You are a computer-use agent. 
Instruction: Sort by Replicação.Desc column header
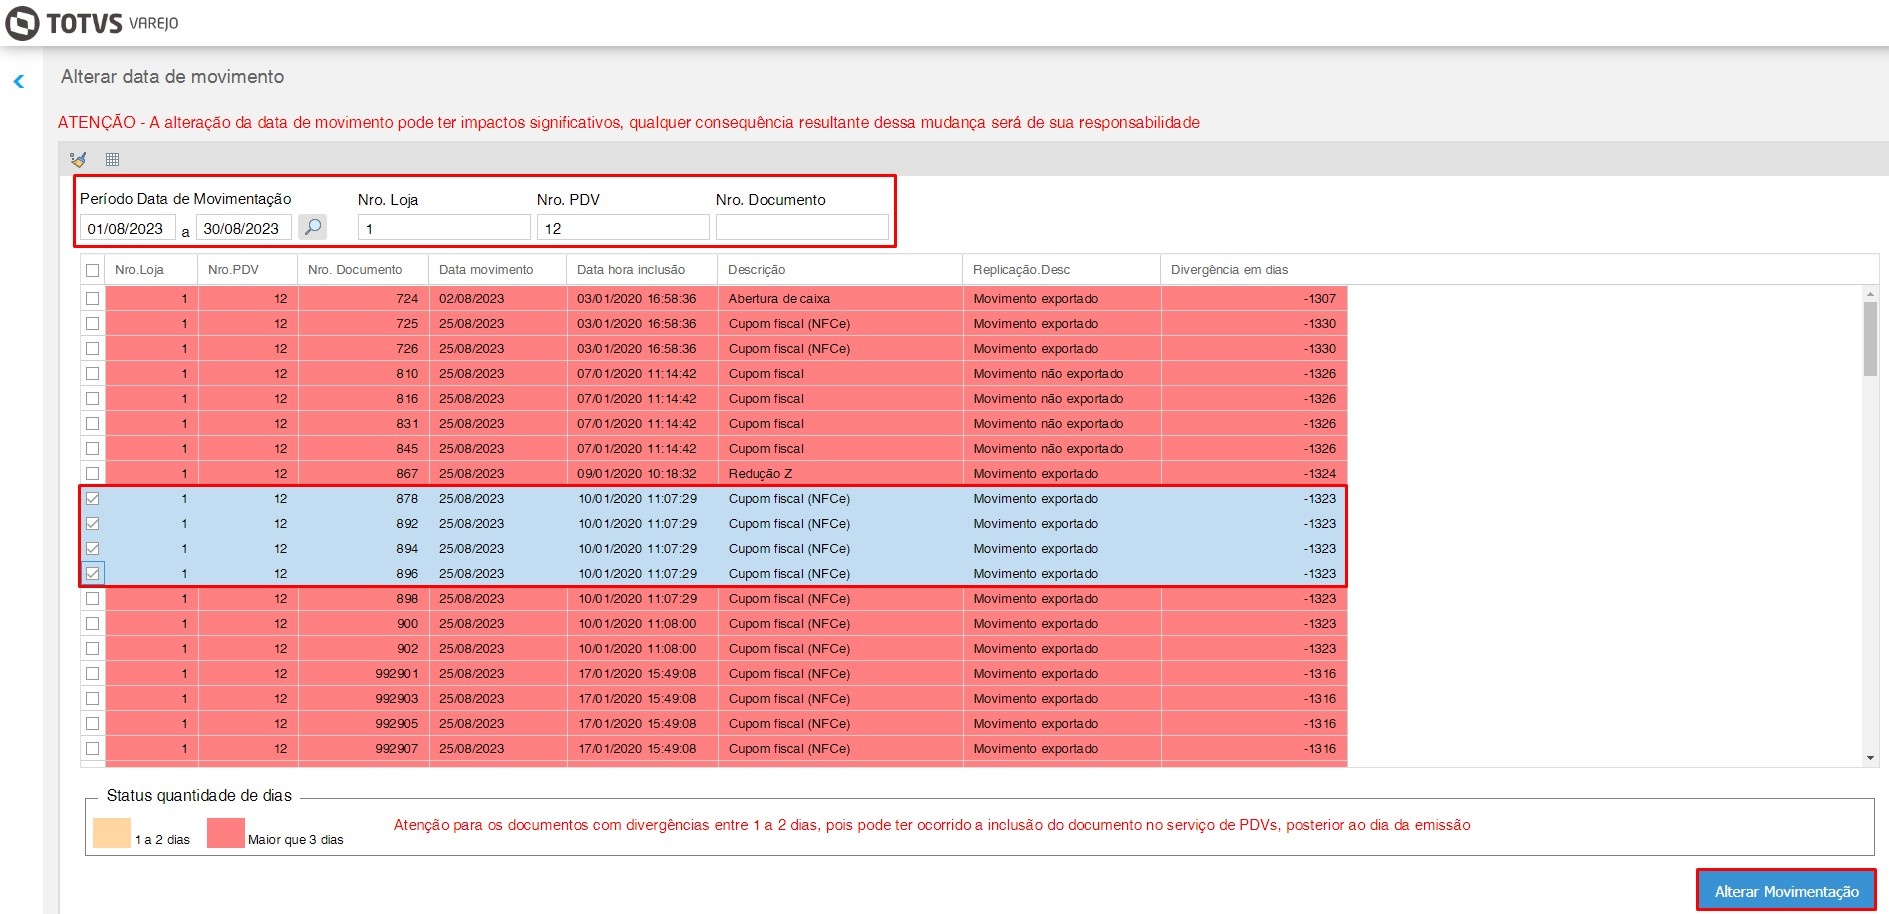pyautogui.click(x=1062, y=270)
